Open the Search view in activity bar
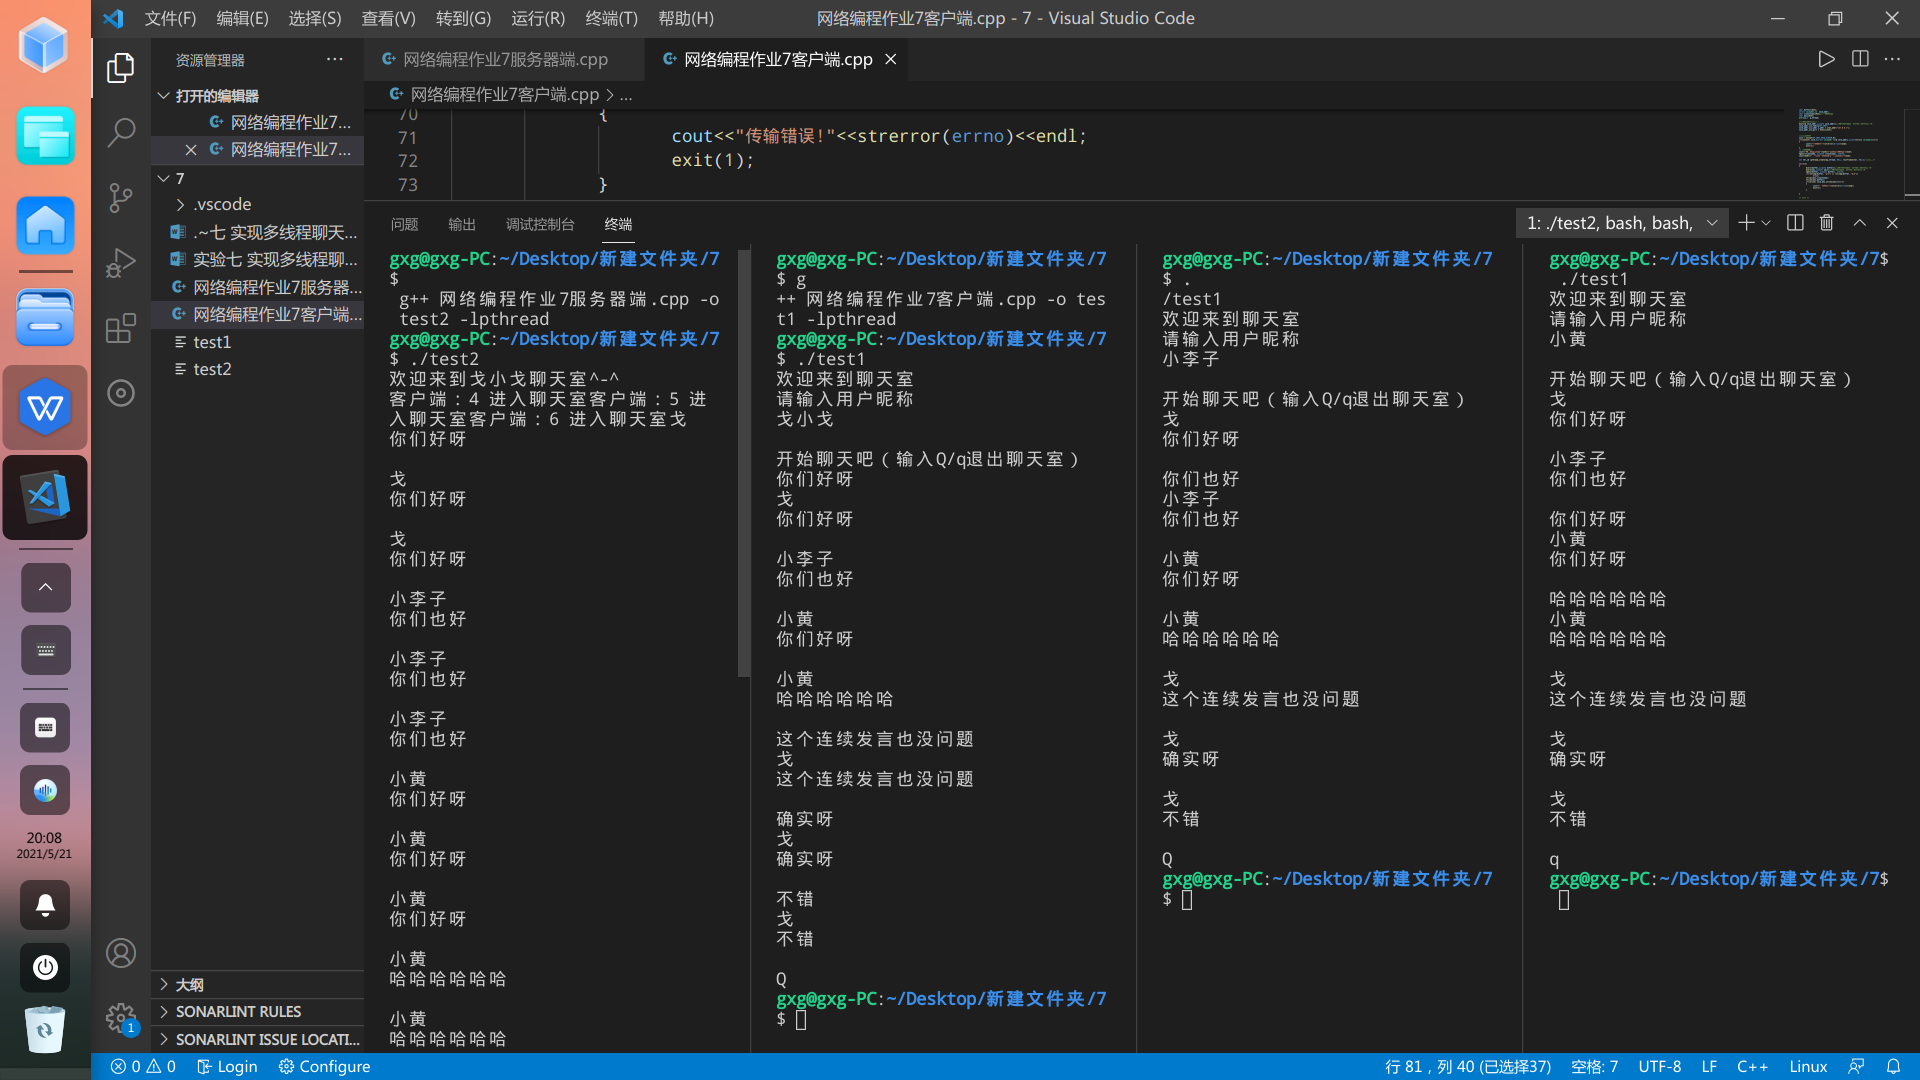The width and height of the screenshot is (1920, 1080). pyautogui.click(x=121, y=132)
